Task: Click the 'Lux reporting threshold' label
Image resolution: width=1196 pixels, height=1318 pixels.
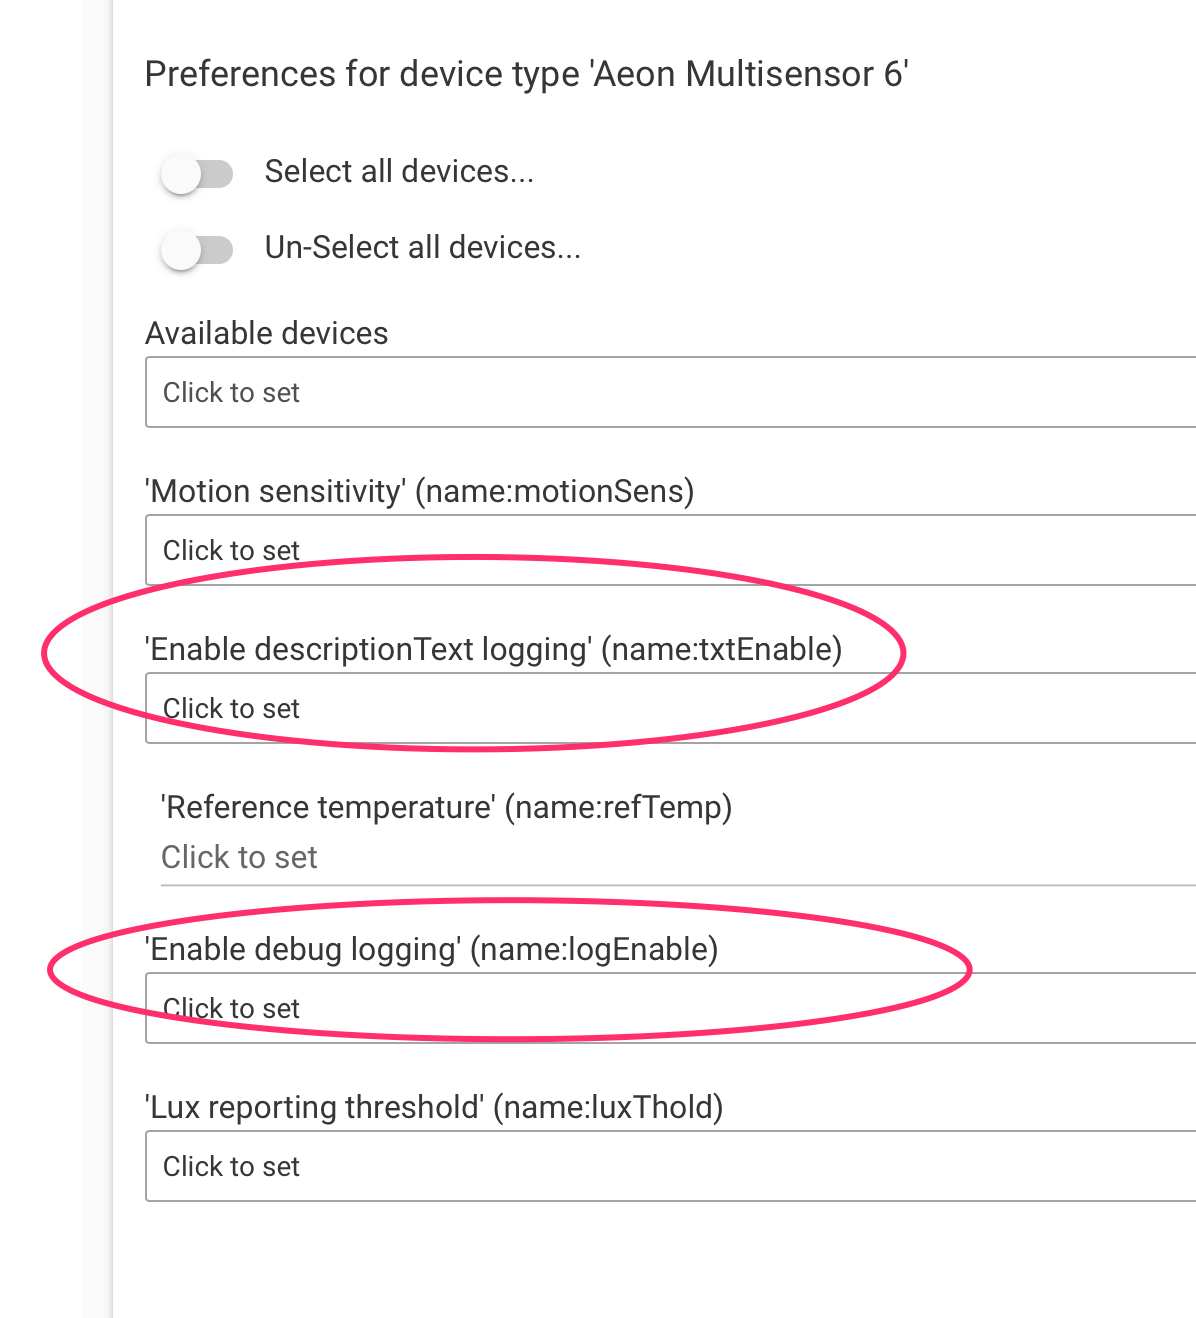Action: [x=434, y=1107]
